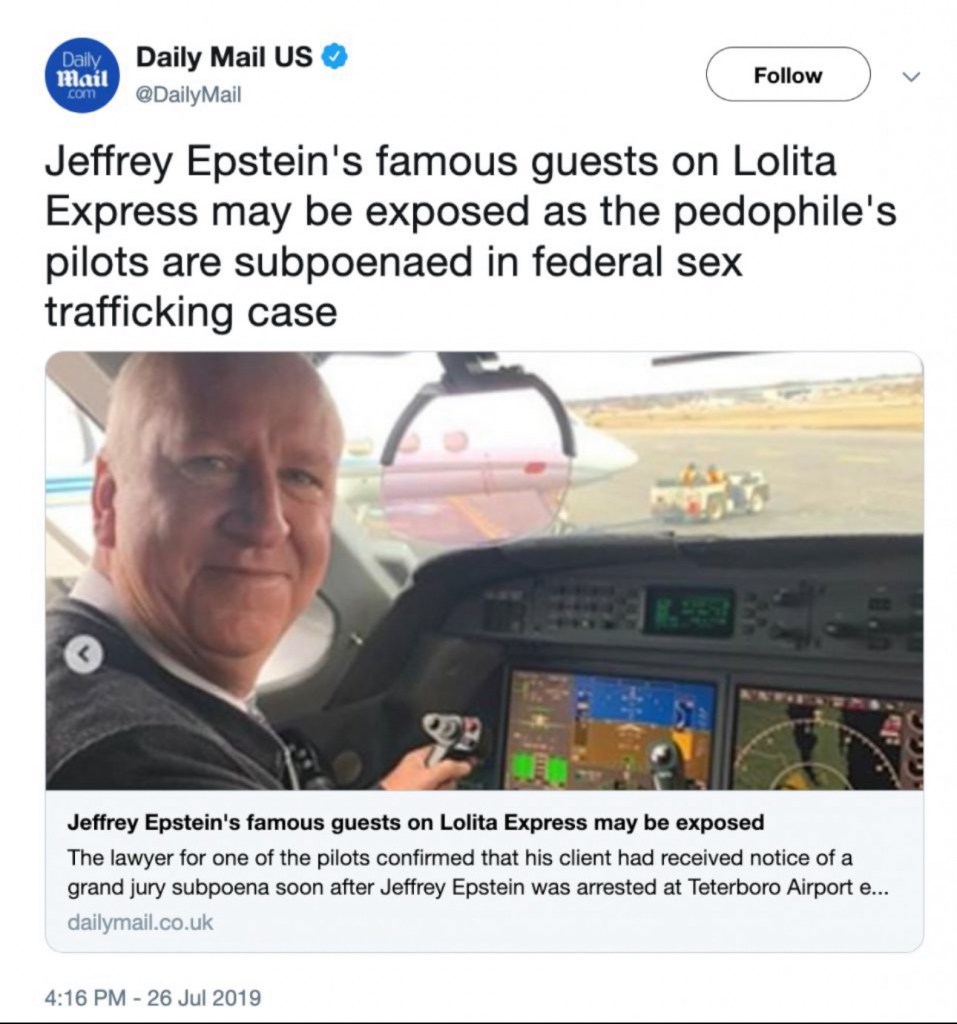This screenshot has width=957, height=1024.
Task: Click the dailymail.co.uk domain link
Action: [x=140, y=923]
